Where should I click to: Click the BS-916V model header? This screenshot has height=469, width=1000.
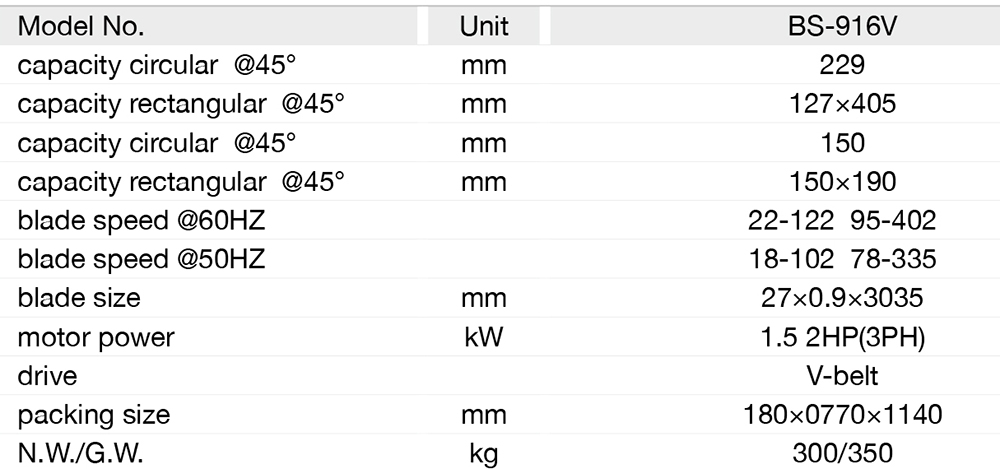pos(840,27)
